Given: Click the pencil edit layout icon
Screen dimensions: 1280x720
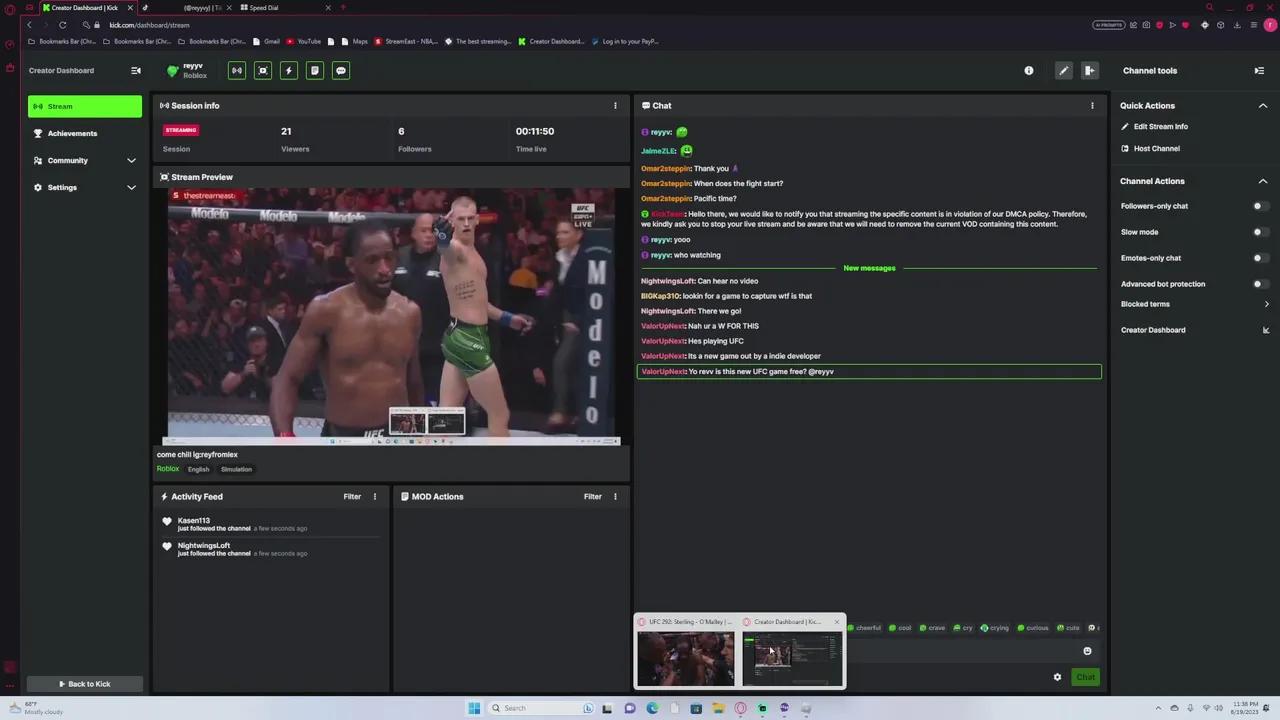Looking at the screenshot, I should (1064, 71).
